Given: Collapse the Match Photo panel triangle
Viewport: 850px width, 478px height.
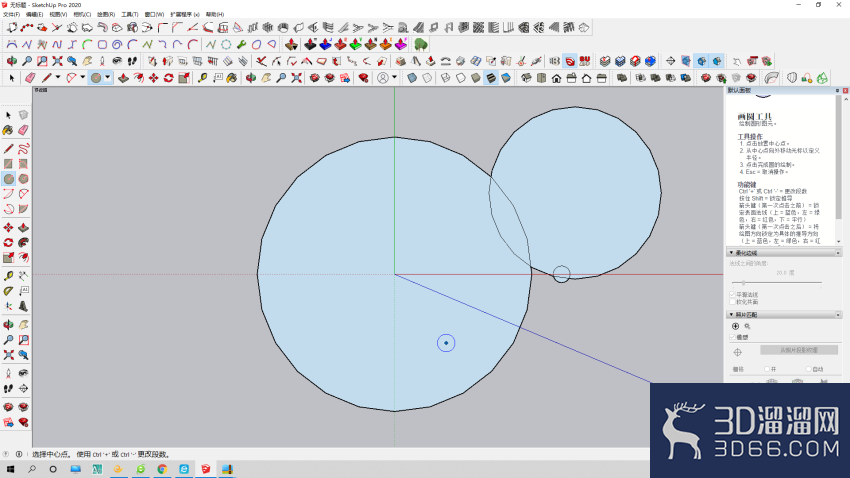Looking at the screenshot, I should [731, 315].
